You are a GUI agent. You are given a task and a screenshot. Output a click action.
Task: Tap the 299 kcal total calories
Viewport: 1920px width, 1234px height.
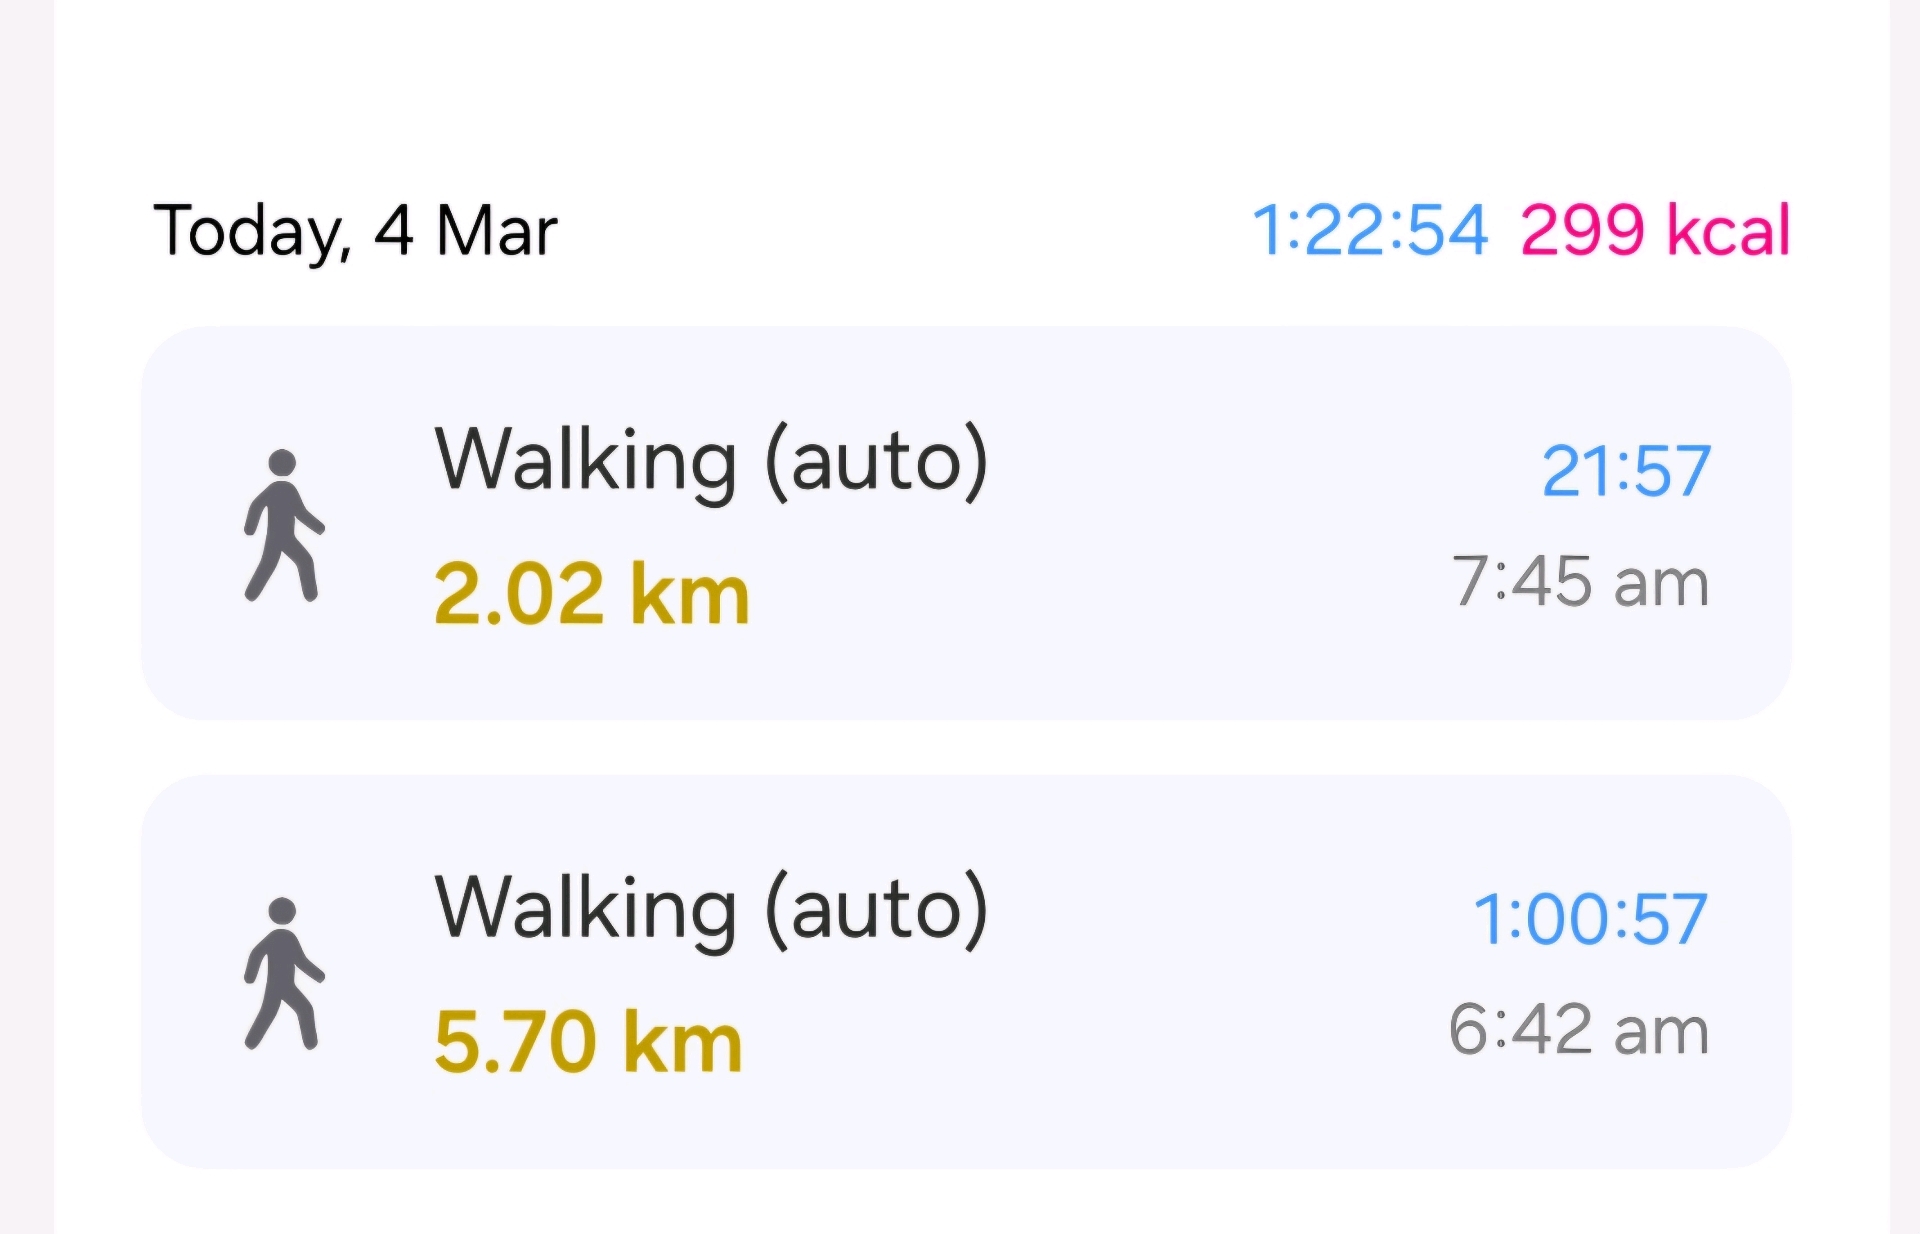coord(1655,230)
